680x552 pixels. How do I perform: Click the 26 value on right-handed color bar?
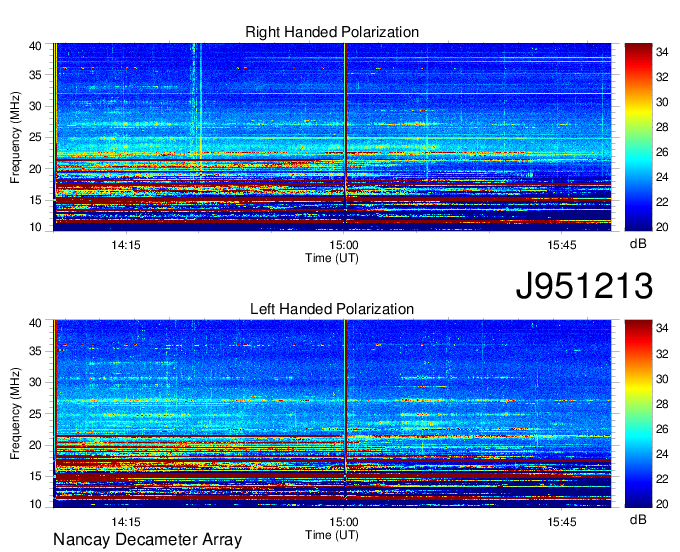point(662,152)
